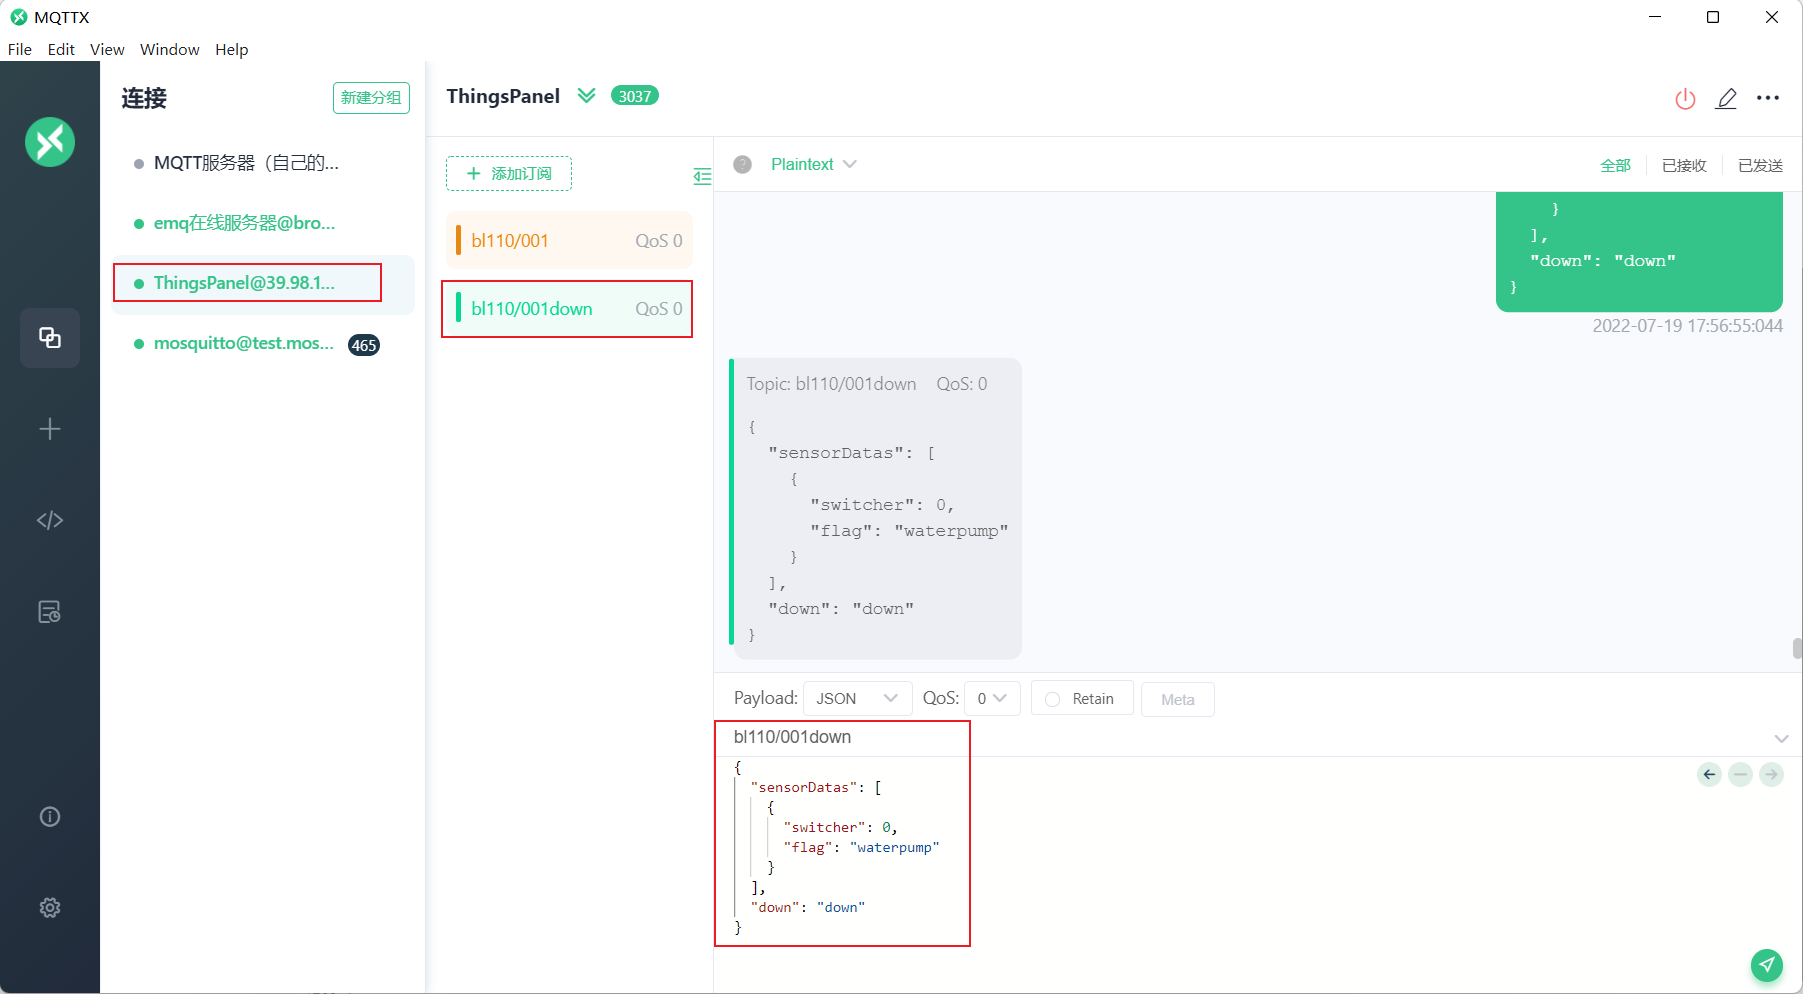Go to the previous payload history with the left arrow
The width and height of the screenshot is (1803, 994).
(x=1709, y=774)
